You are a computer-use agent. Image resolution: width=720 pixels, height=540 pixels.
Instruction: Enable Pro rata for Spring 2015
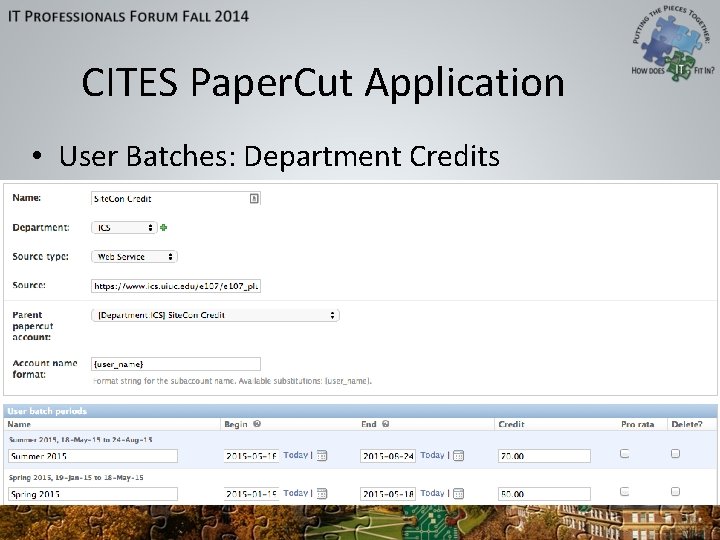pyautogui.click(x=624, y=492)
